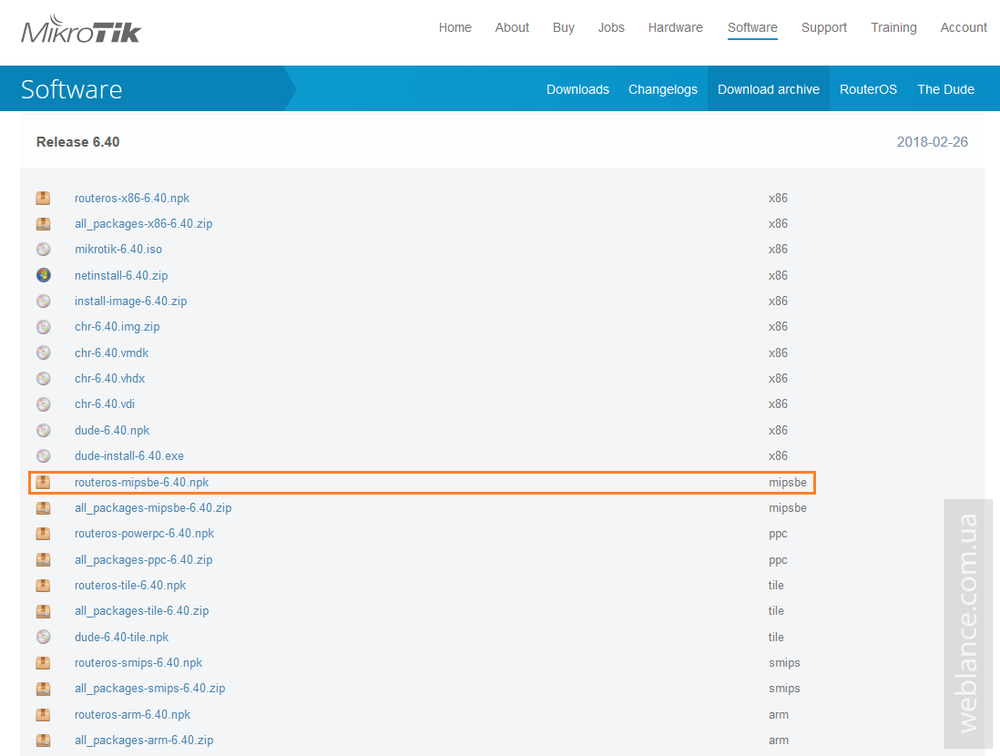Click the disc icon next to chr-6.40.vmdk

(x=43, y=352)
